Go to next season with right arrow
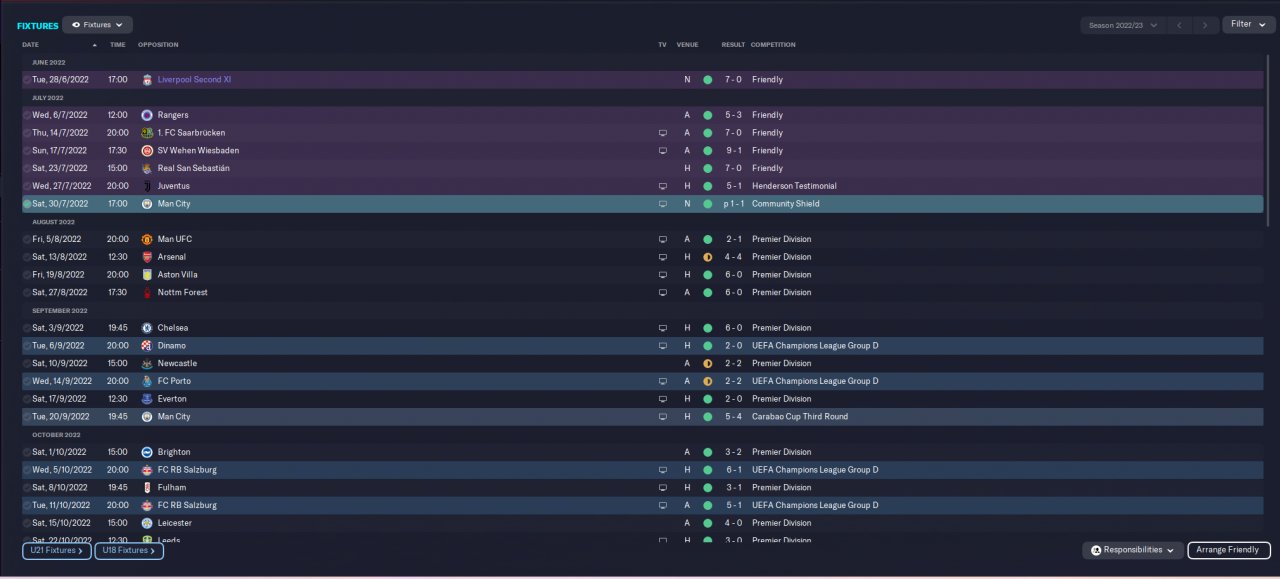Image resolution: width=1280 pixels, height=579 pixels. 1206,25
